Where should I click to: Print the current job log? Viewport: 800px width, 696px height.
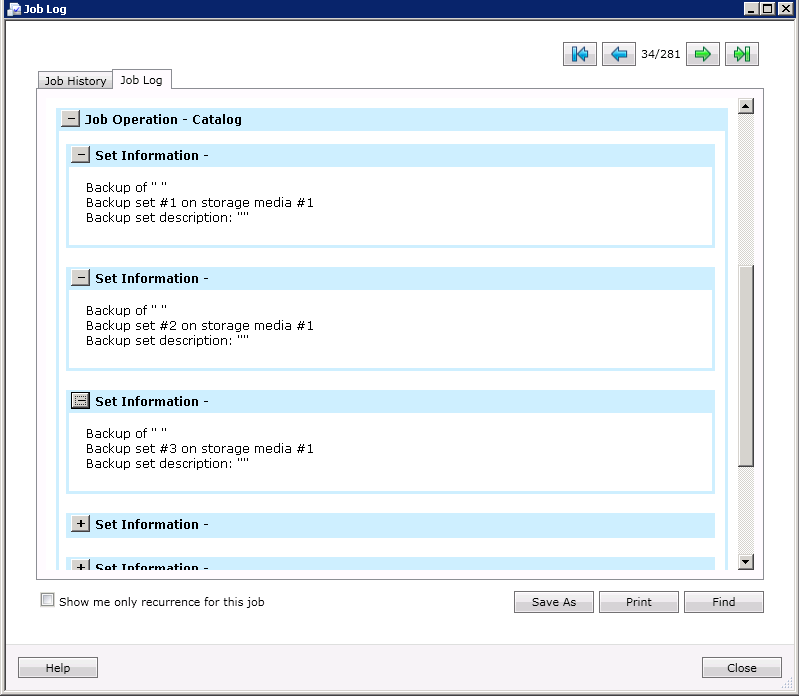click(638, 602)
